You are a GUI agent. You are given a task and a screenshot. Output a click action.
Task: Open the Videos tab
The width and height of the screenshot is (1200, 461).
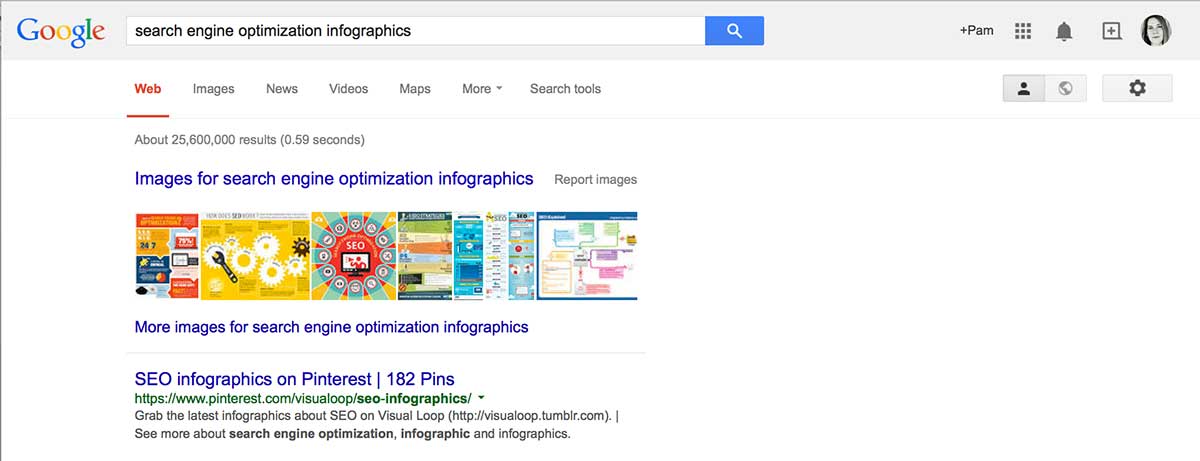[348, 89]
